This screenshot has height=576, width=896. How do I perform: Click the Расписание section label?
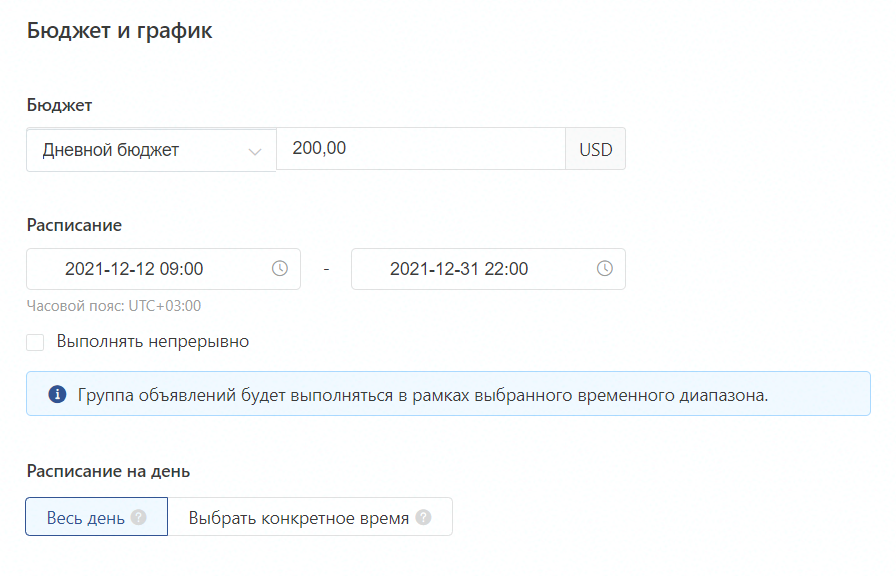tap(74, 225)
